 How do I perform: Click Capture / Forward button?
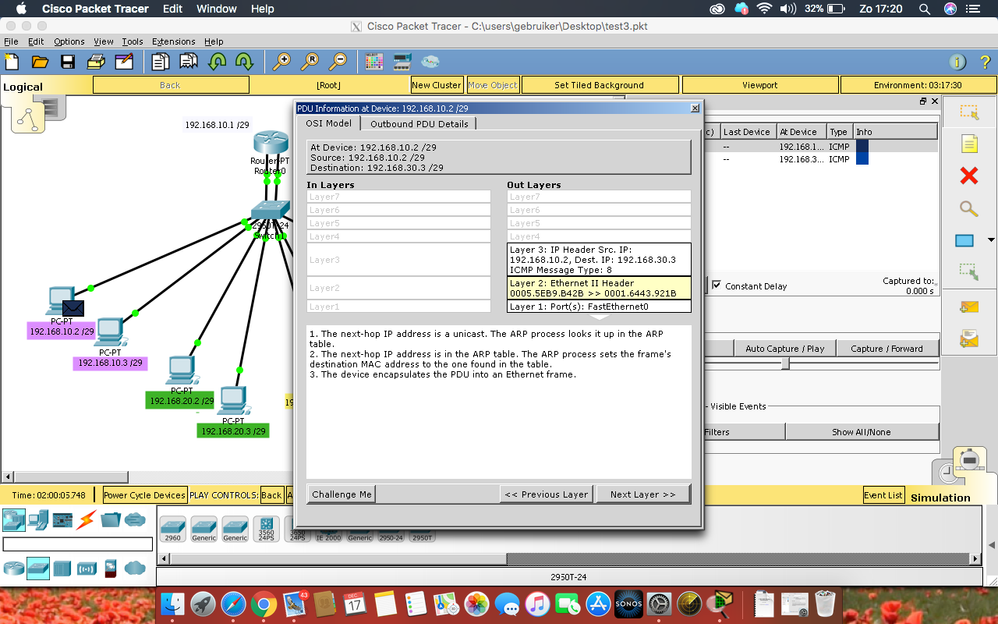click(889, 348)
